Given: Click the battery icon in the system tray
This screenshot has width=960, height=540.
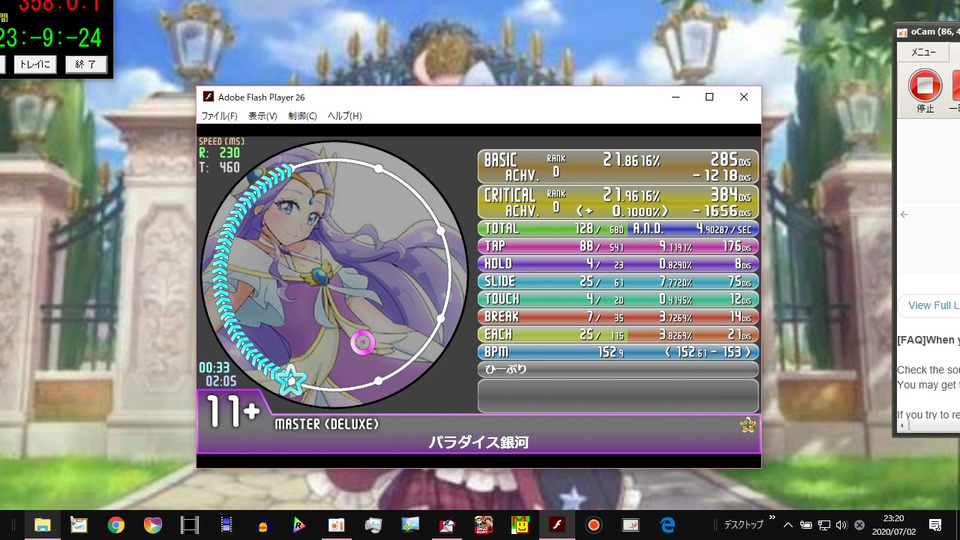Looking at the screenshot, I should tap(806, 525).
